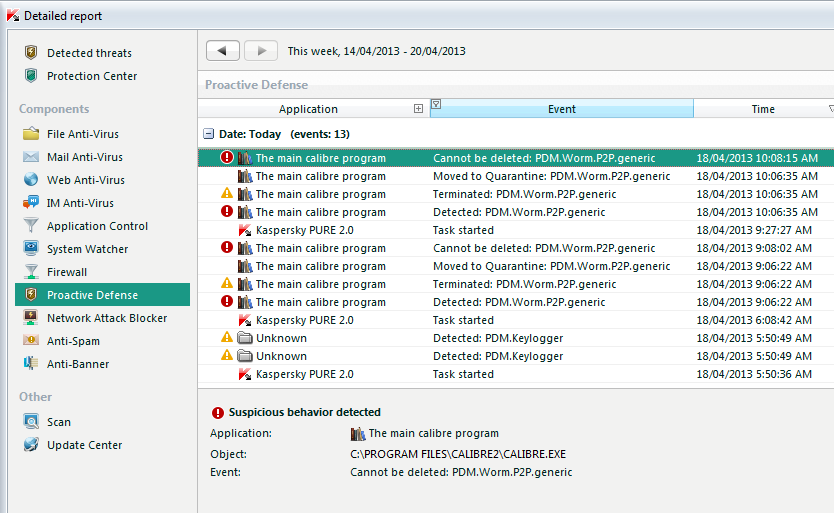834x513 pixels.
Task: Click the details Event value 'Cannot be deleted'
Action: click(x=461, y=472)
